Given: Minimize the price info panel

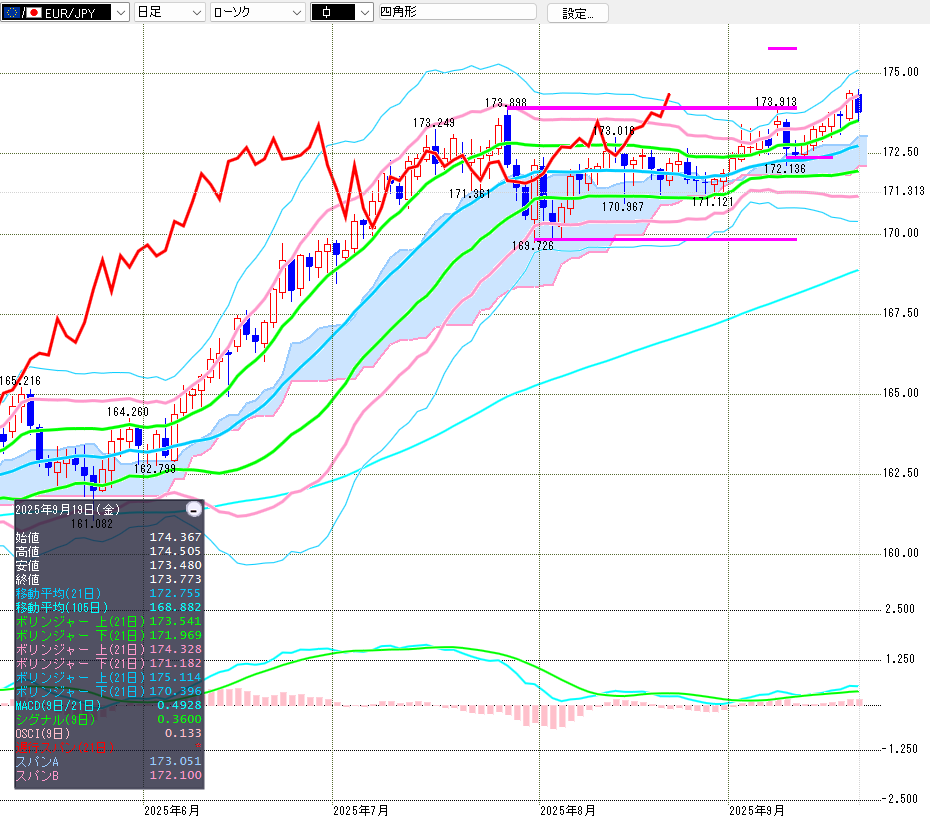Looking at the screenshot, I should (193, 509).
